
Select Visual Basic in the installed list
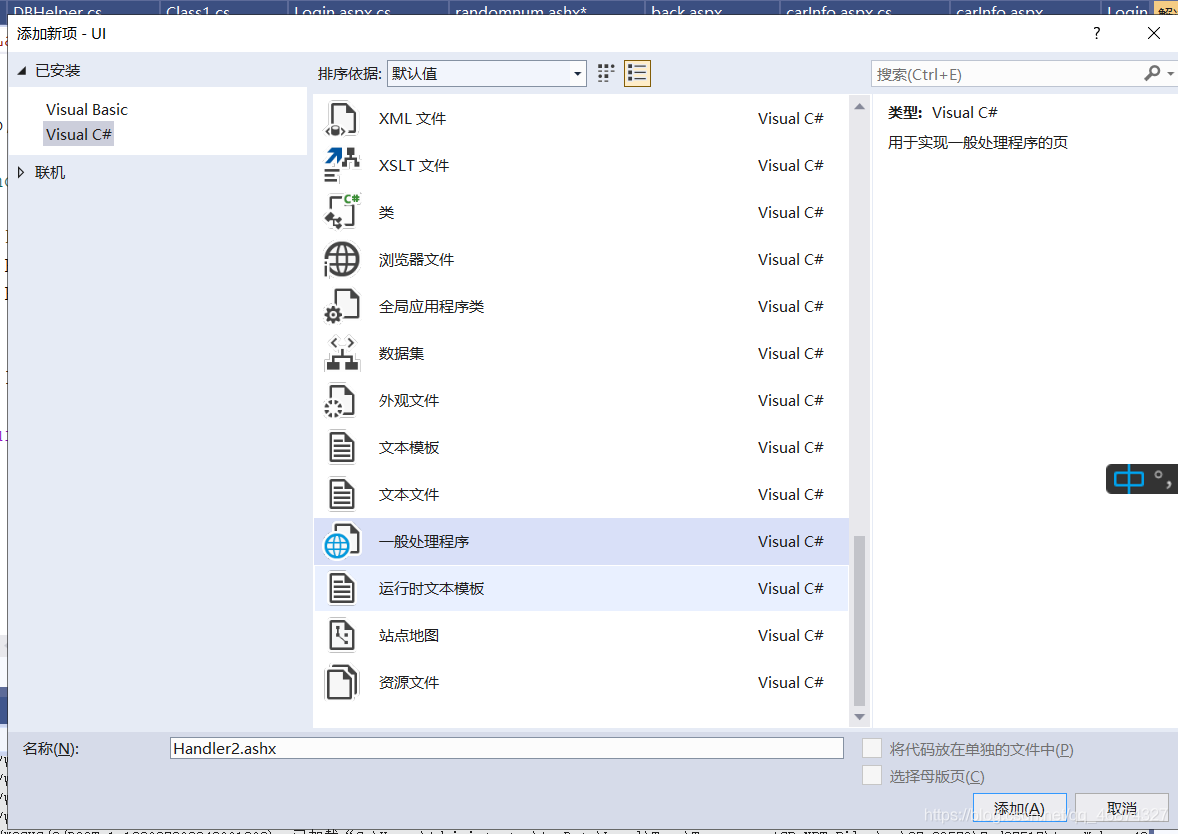(x=86, y=110)
